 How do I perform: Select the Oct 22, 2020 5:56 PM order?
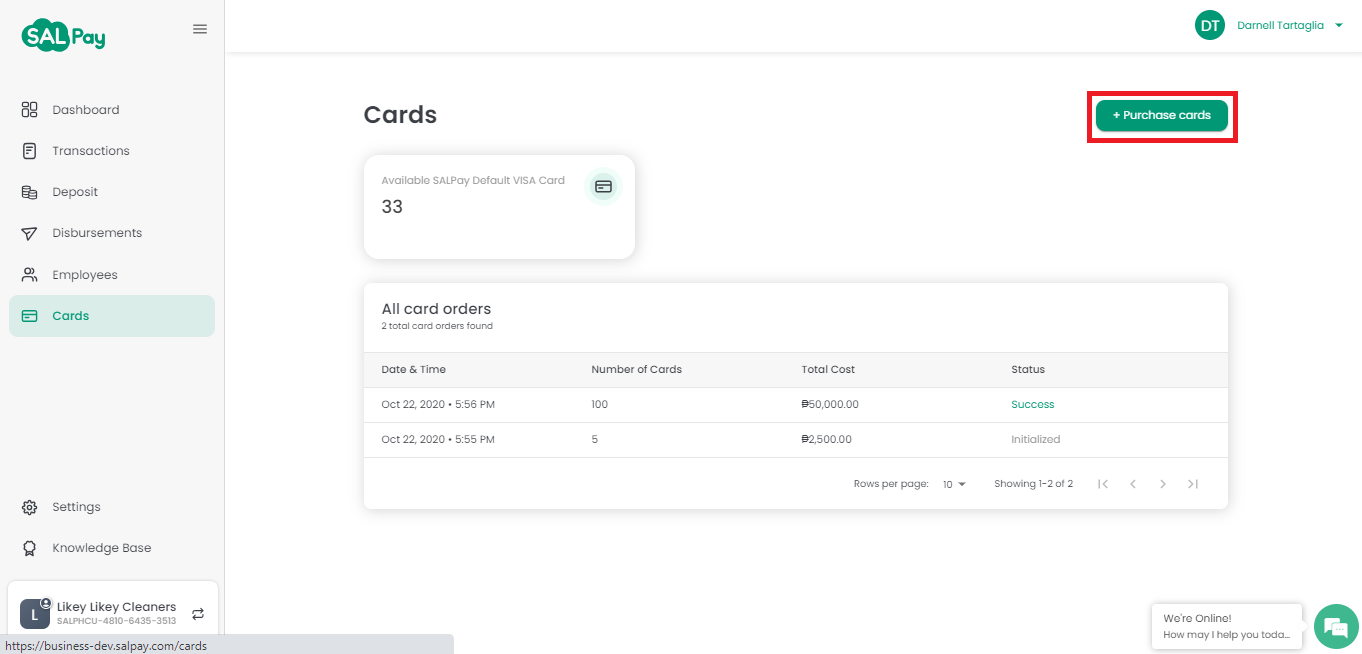coord(796,405)
